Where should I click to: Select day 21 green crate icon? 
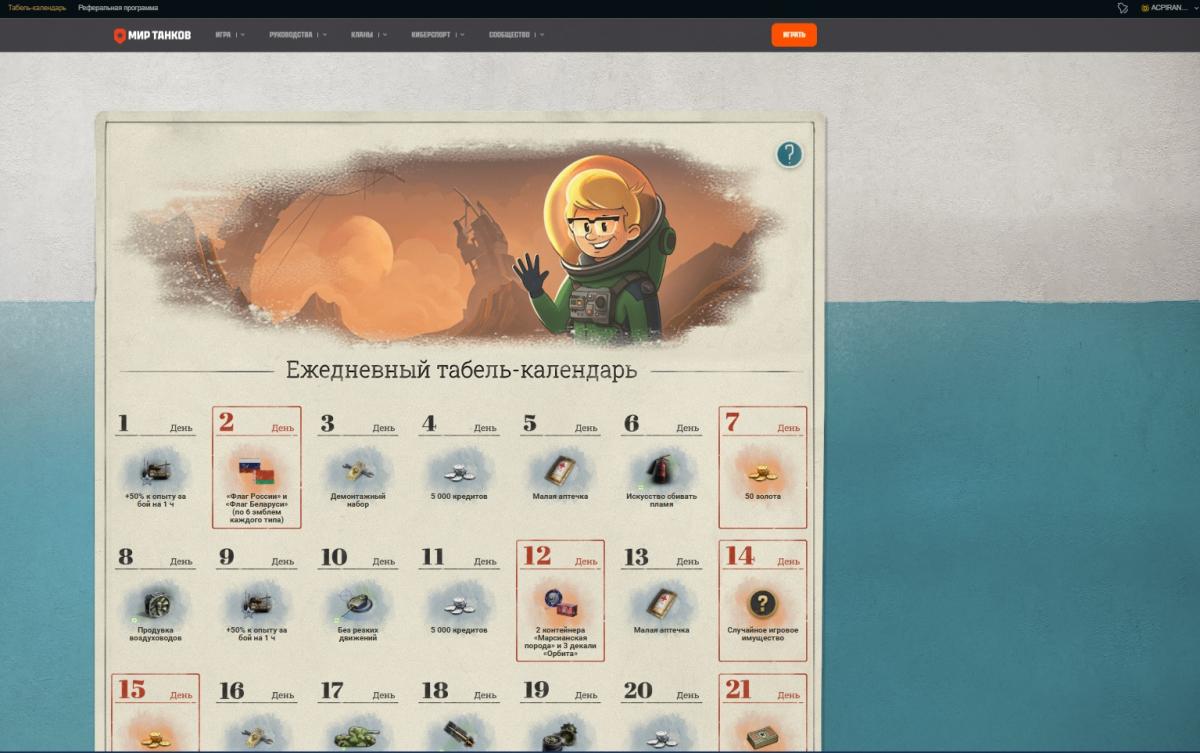[x=762, y=738]
